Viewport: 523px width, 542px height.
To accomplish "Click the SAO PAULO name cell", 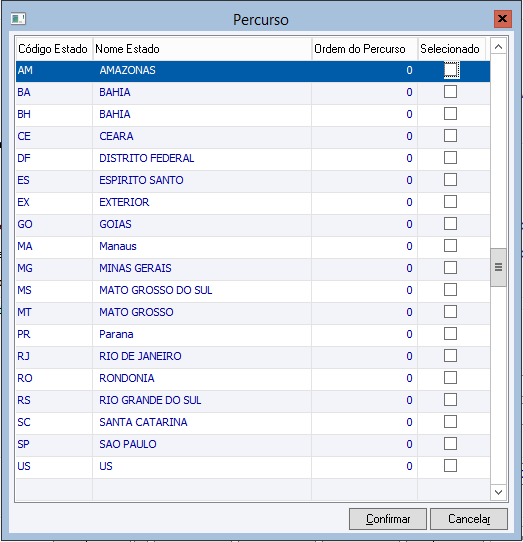I will tap(202, 445).
